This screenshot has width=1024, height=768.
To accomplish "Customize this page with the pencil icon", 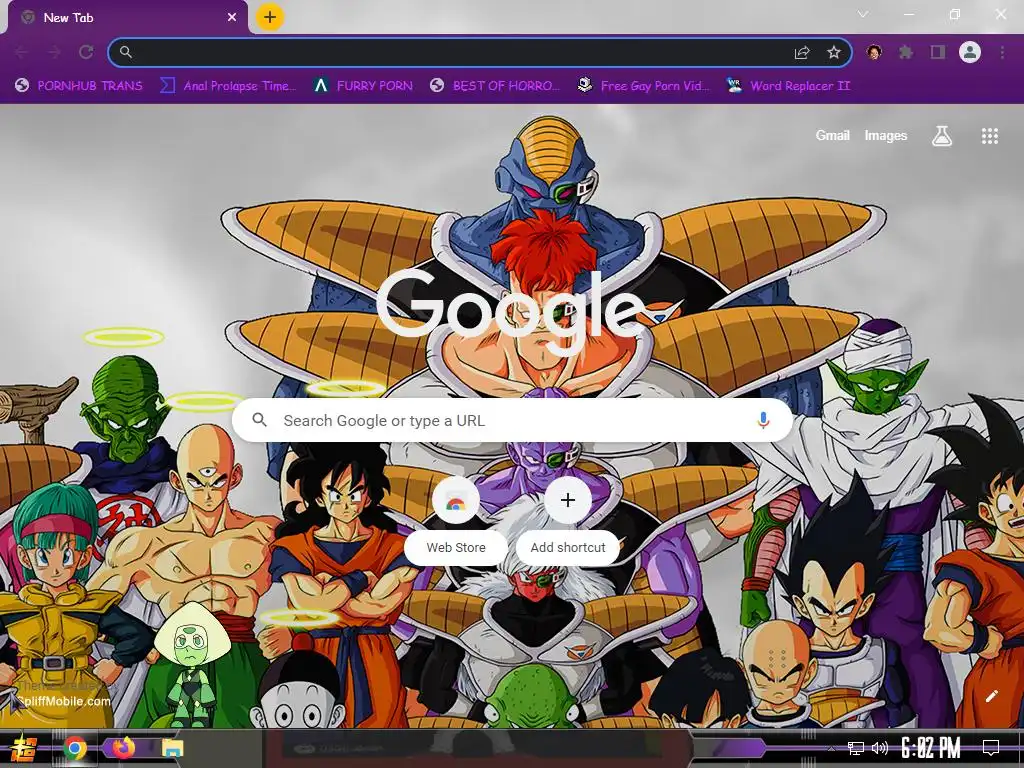I will point(991,696).
